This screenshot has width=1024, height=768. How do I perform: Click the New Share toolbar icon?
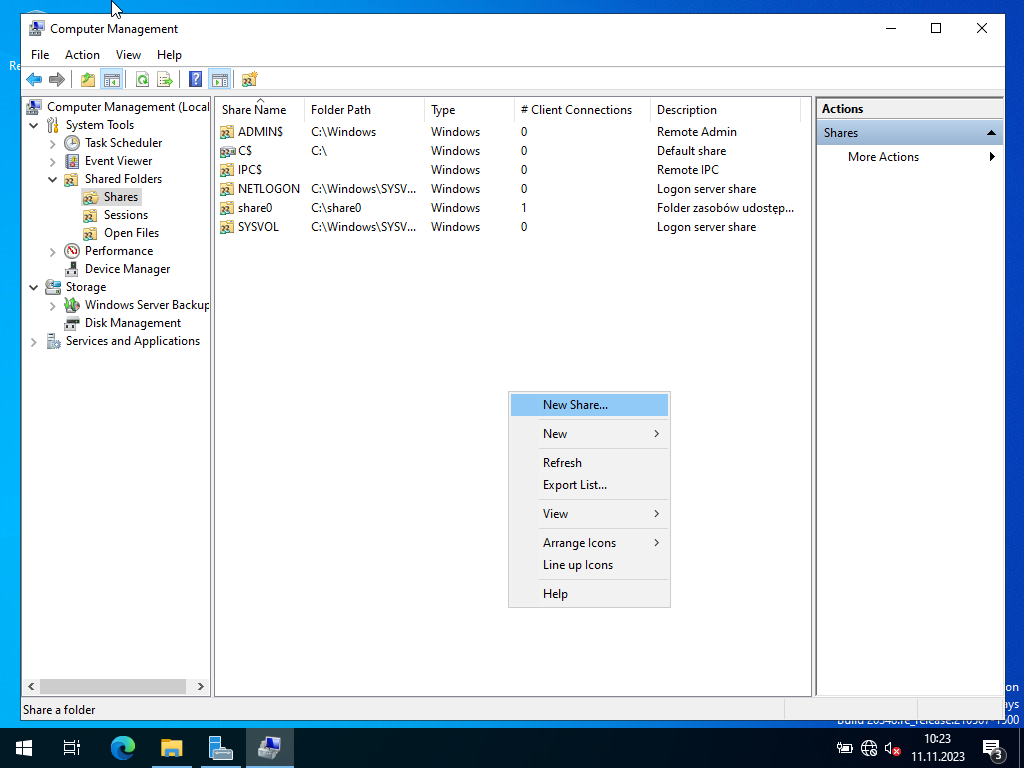[250, 79]
